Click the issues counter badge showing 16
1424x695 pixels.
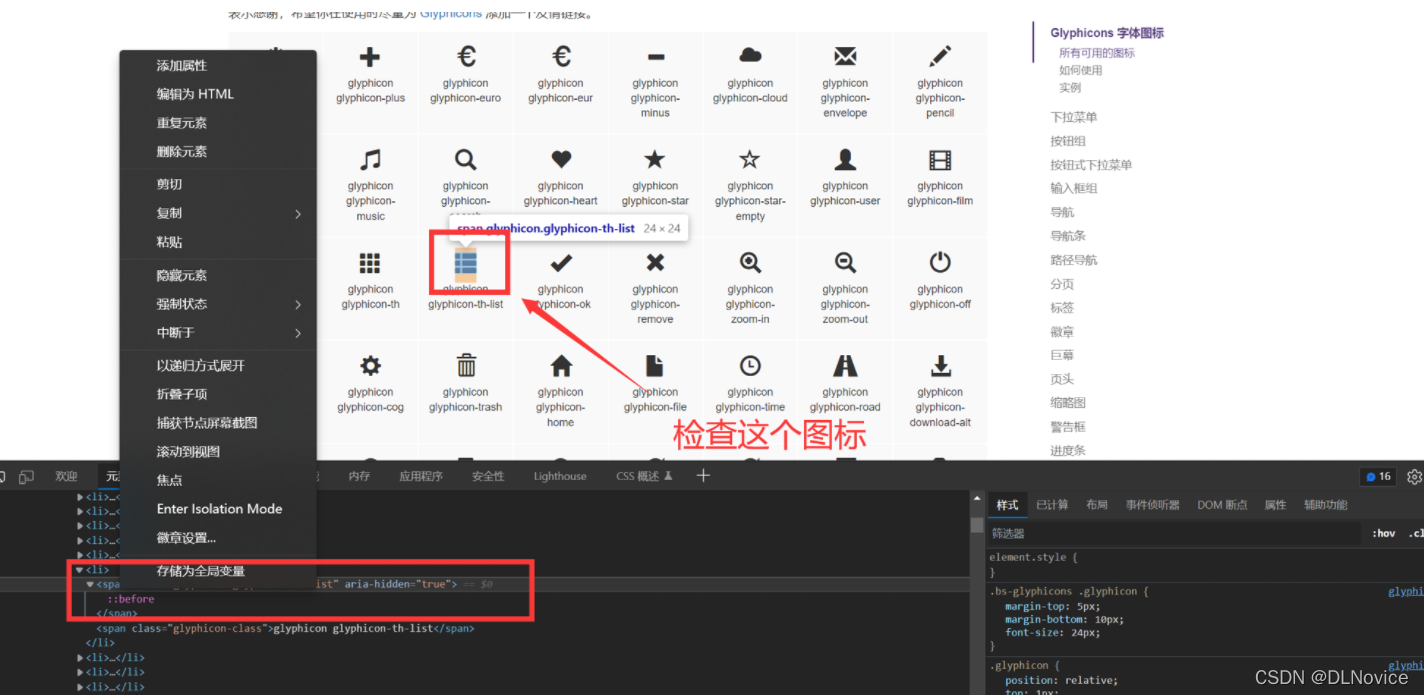click(1378, 477)
